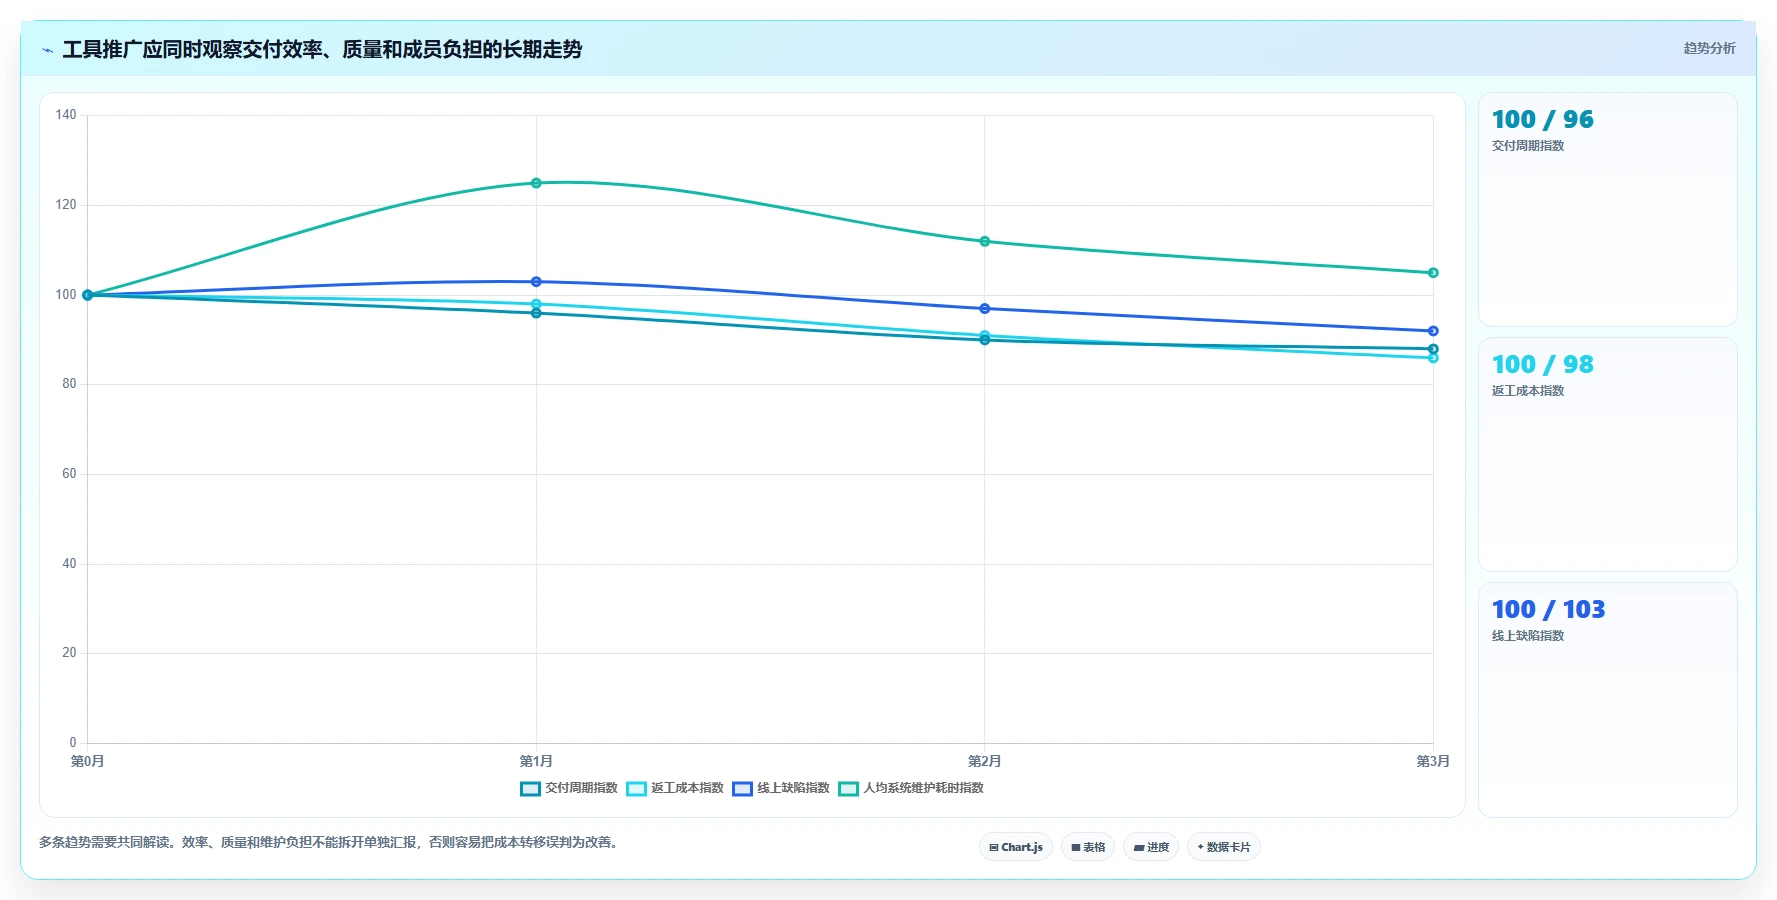
Task: Click the 第0月 x-axis label
Action: [88, 762]
